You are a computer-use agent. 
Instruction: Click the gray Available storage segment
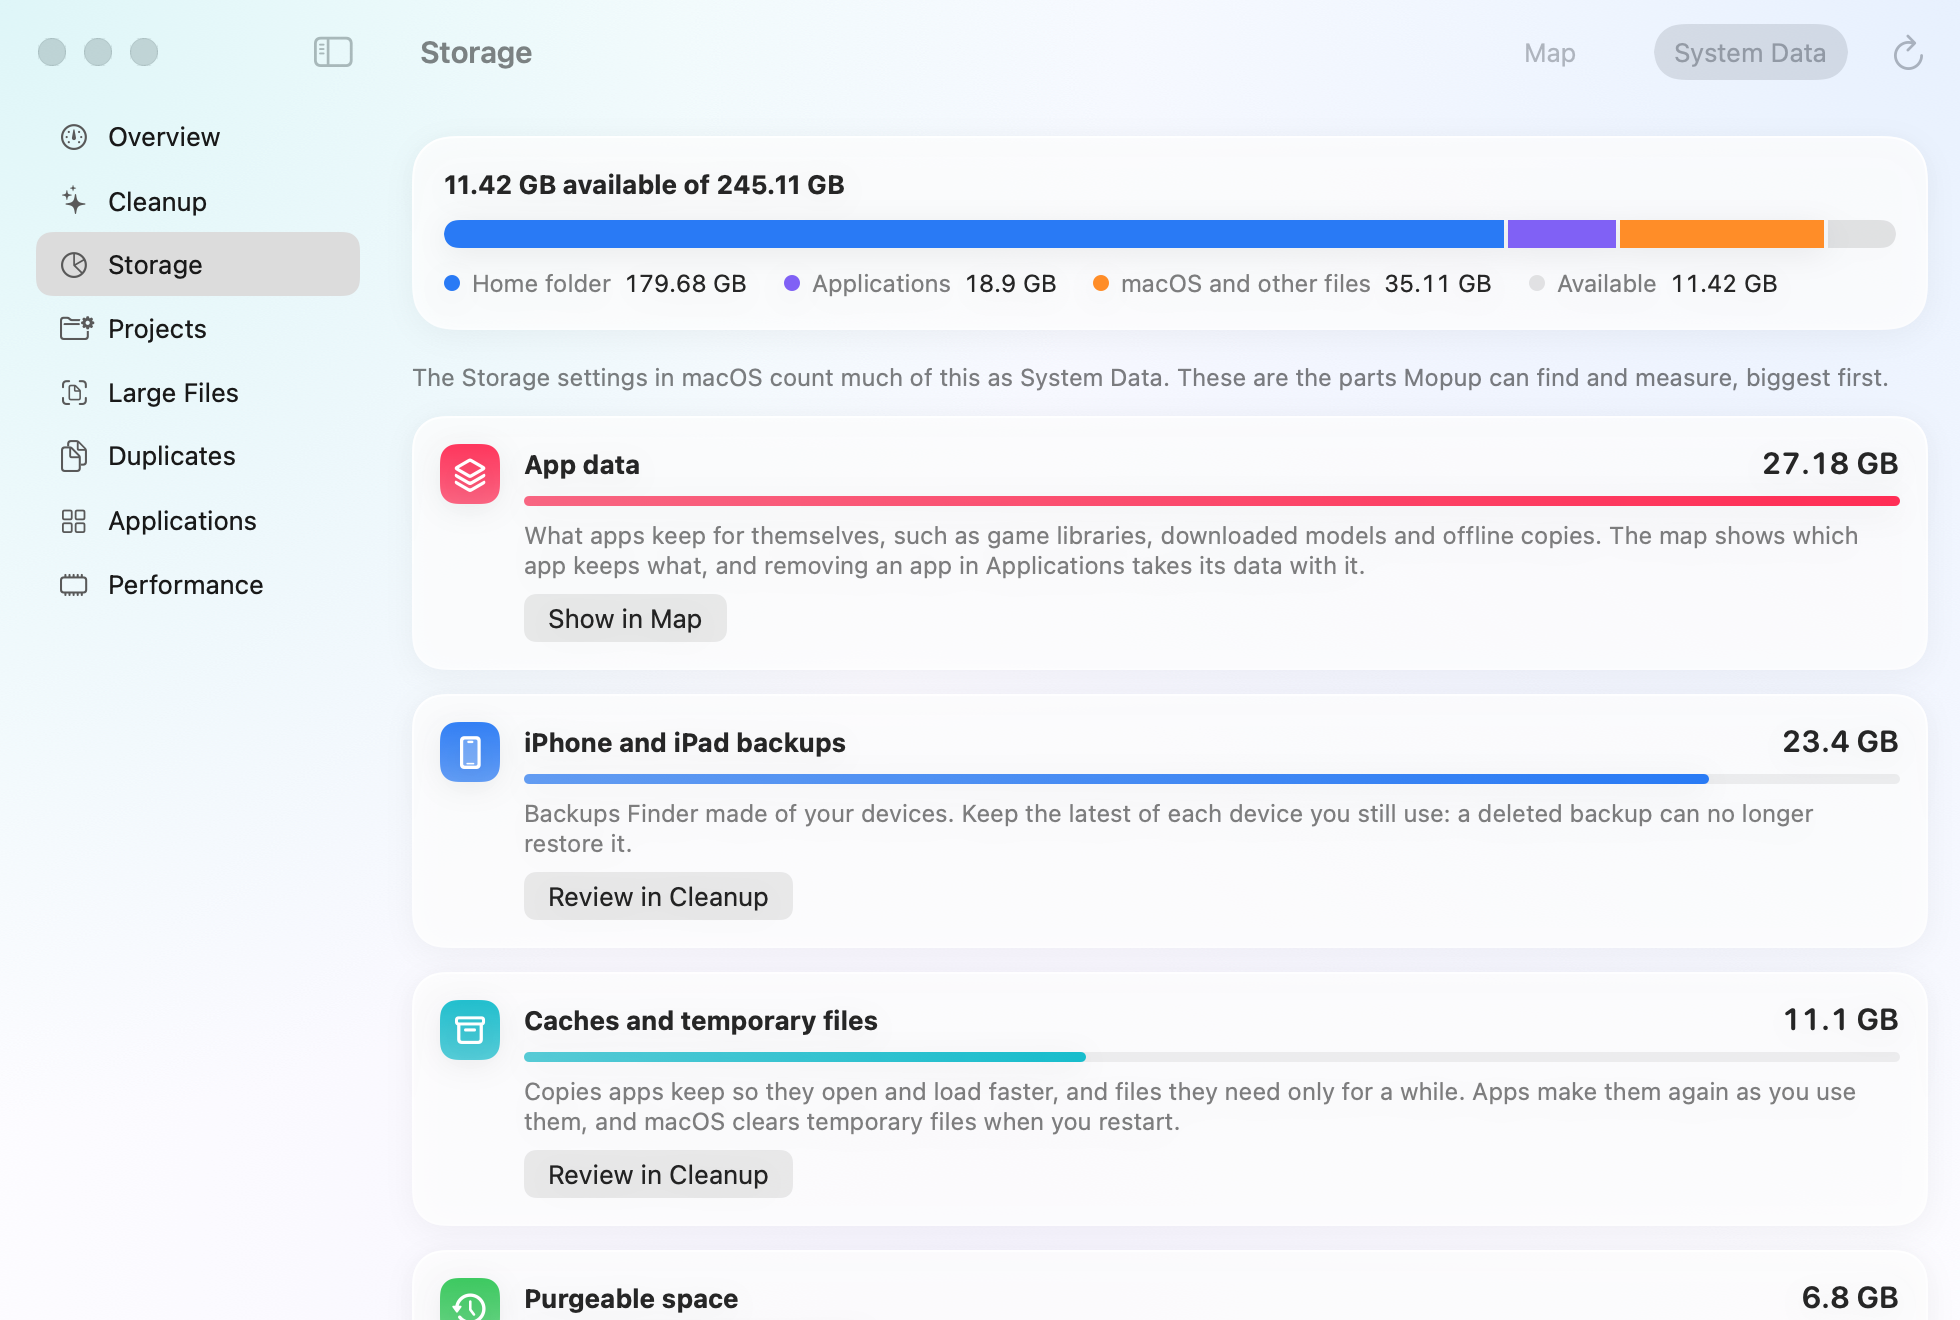(1862, 234)
